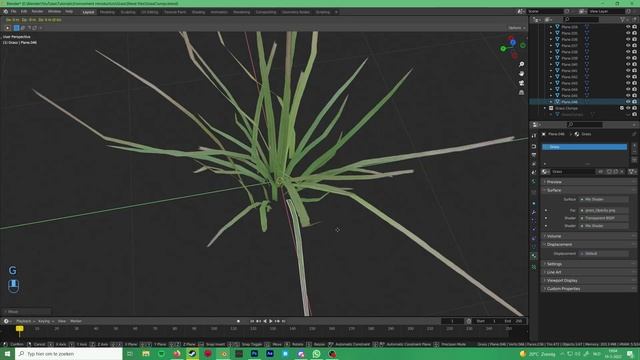Hide Plane.046 with its eye icon
The width and height of the screenshot is (640, 360).
point(628,102)
